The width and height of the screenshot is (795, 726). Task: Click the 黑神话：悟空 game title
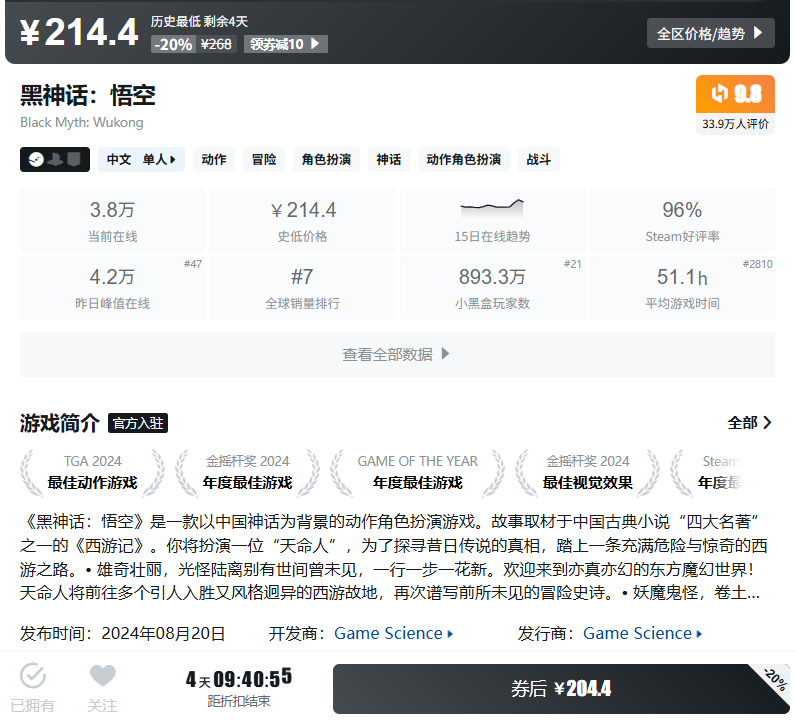pos(88,95)
